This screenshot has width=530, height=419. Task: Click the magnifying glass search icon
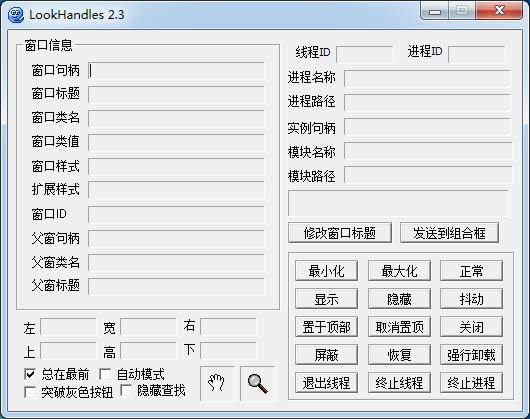[258, 383]
